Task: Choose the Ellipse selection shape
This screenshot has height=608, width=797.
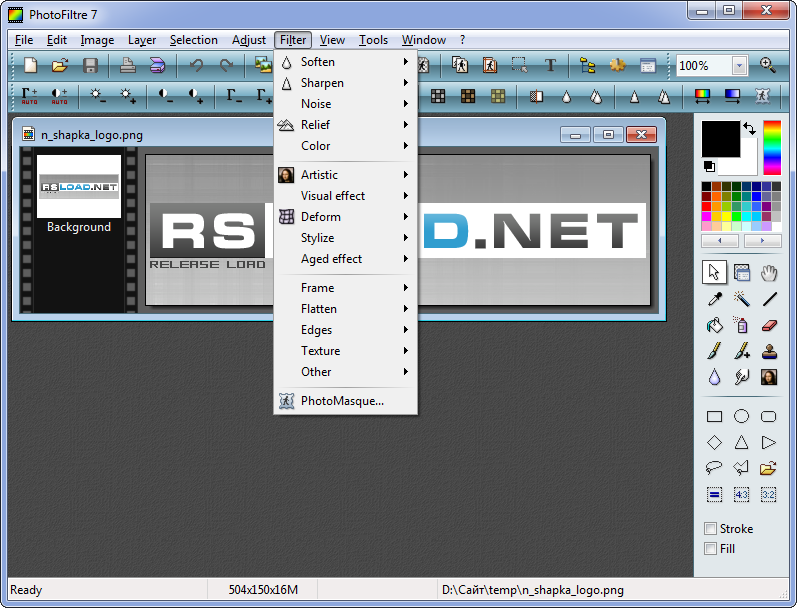Action: tap(742, 416)
